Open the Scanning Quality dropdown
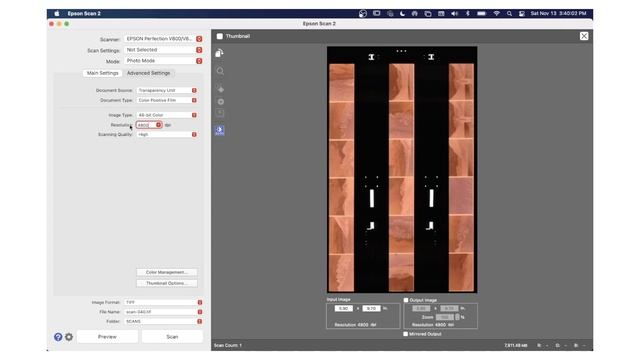The image size is (640, 360). (167, 134)
